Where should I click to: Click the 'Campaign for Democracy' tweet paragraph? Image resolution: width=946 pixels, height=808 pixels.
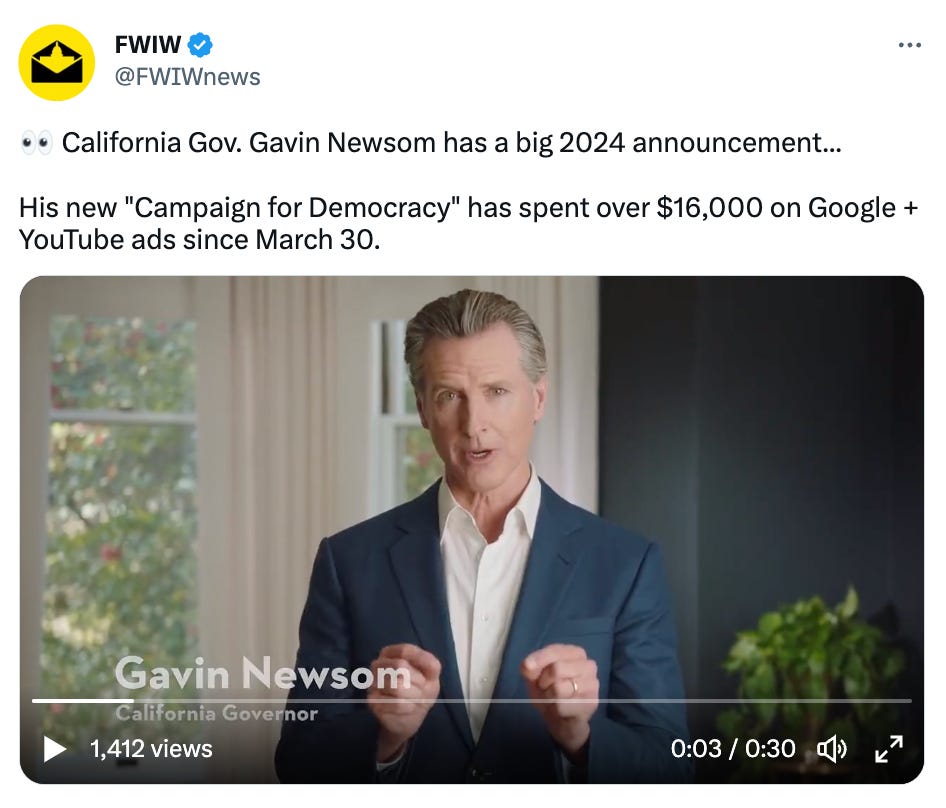(x=468, y=223)
